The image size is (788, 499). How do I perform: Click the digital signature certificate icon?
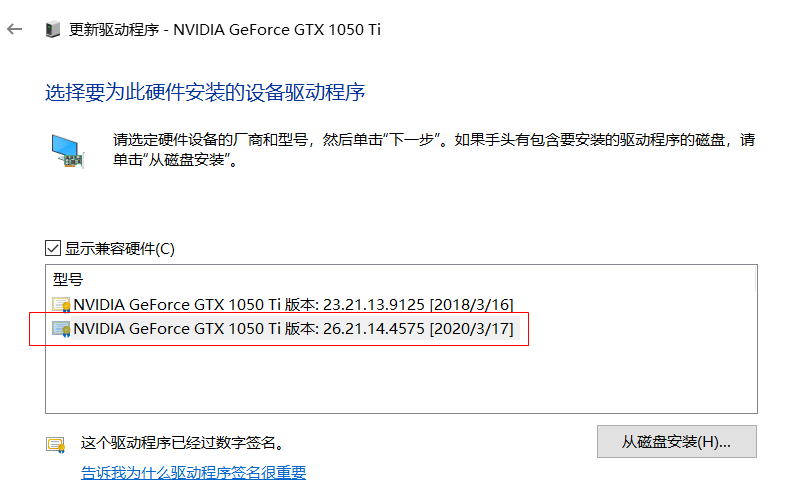click(x=55, y=444)
